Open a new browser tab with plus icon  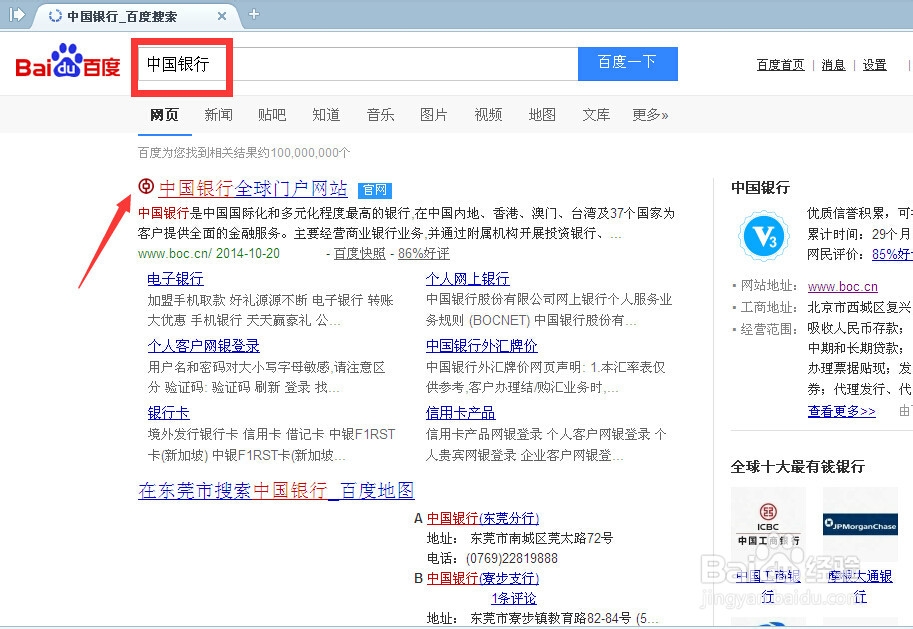[x=254, y=15]
